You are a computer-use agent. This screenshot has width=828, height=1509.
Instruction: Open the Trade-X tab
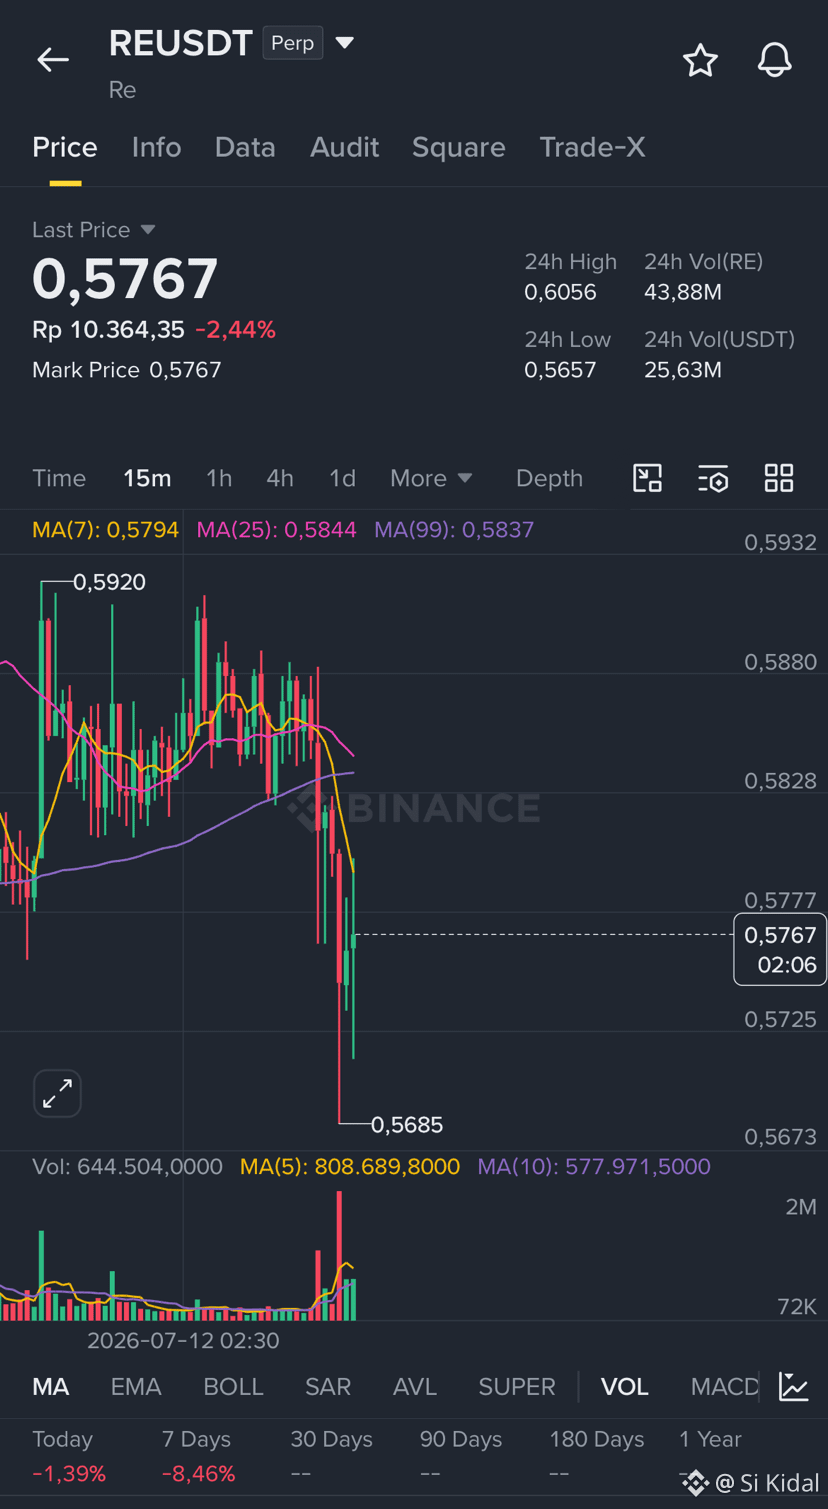pyautogui.click(x=592, y=147)
